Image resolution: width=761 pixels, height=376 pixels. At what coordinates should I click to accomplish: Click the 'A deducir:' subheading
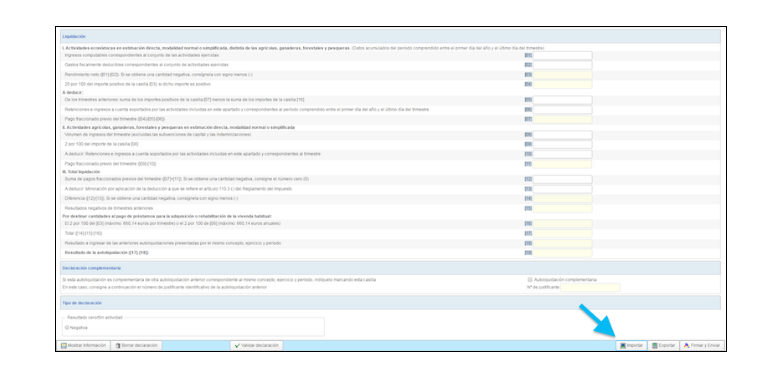(x=73, y=92)
